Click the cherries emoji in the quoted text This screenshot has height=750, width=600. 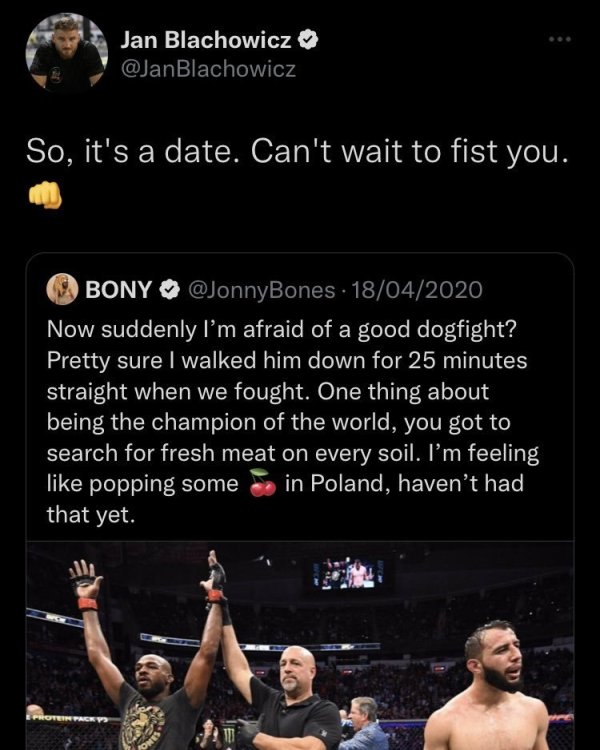(x=263, y=483)
